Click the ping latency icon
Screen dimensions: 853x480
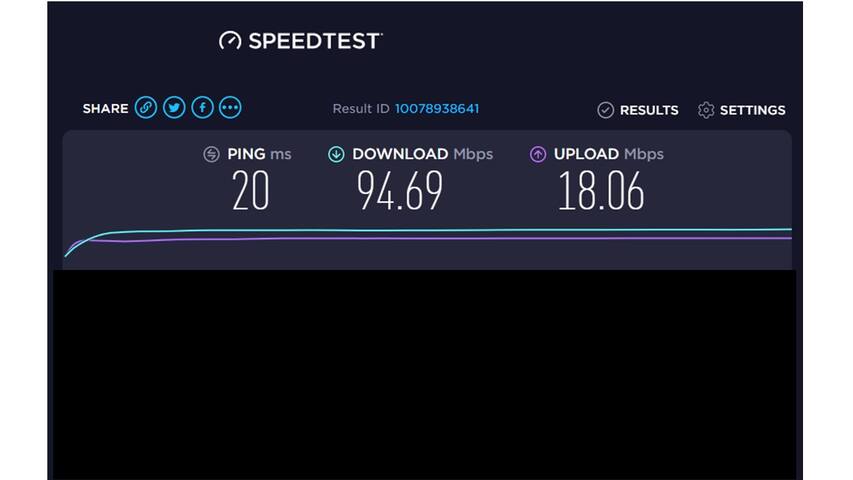pyautogui.click(x=212, y=154)
